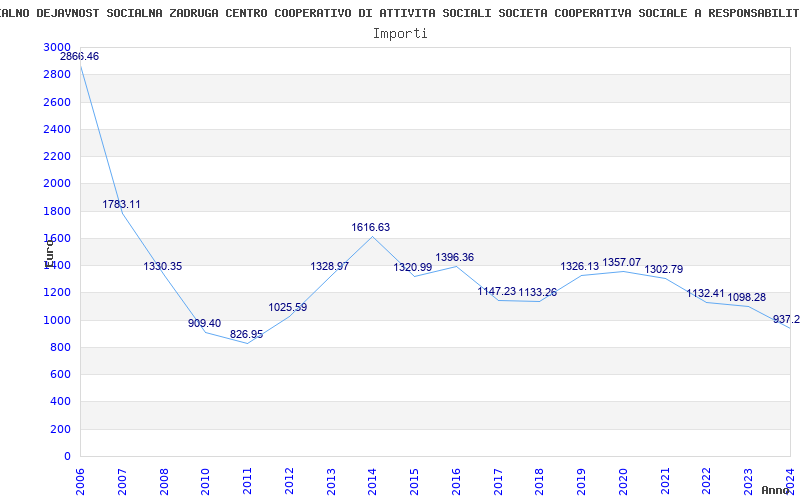Select the 2016 x-axis year label
Viewport: 800px width, 500px height.
[x=456, y=482]
